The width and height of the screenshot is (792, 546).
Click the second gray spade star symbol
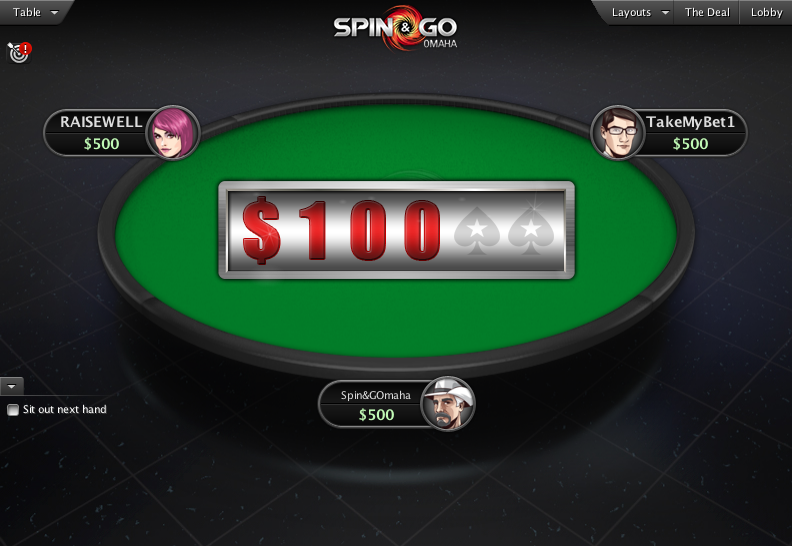(530, 230)
